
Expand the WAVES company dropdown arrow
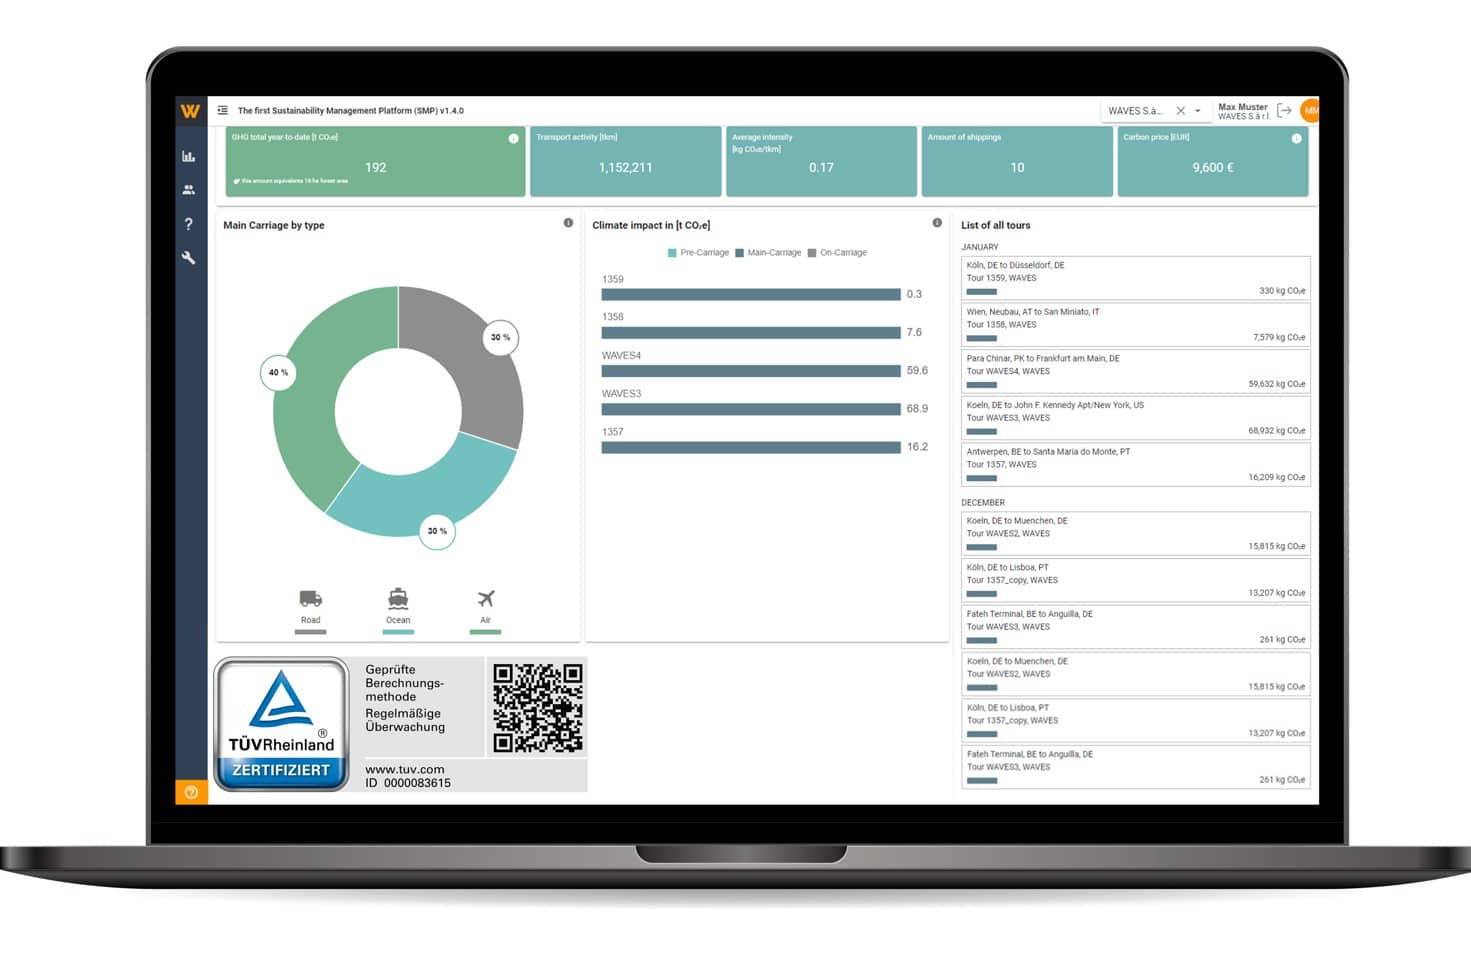pyautogui.click(x=1198, y=111)
